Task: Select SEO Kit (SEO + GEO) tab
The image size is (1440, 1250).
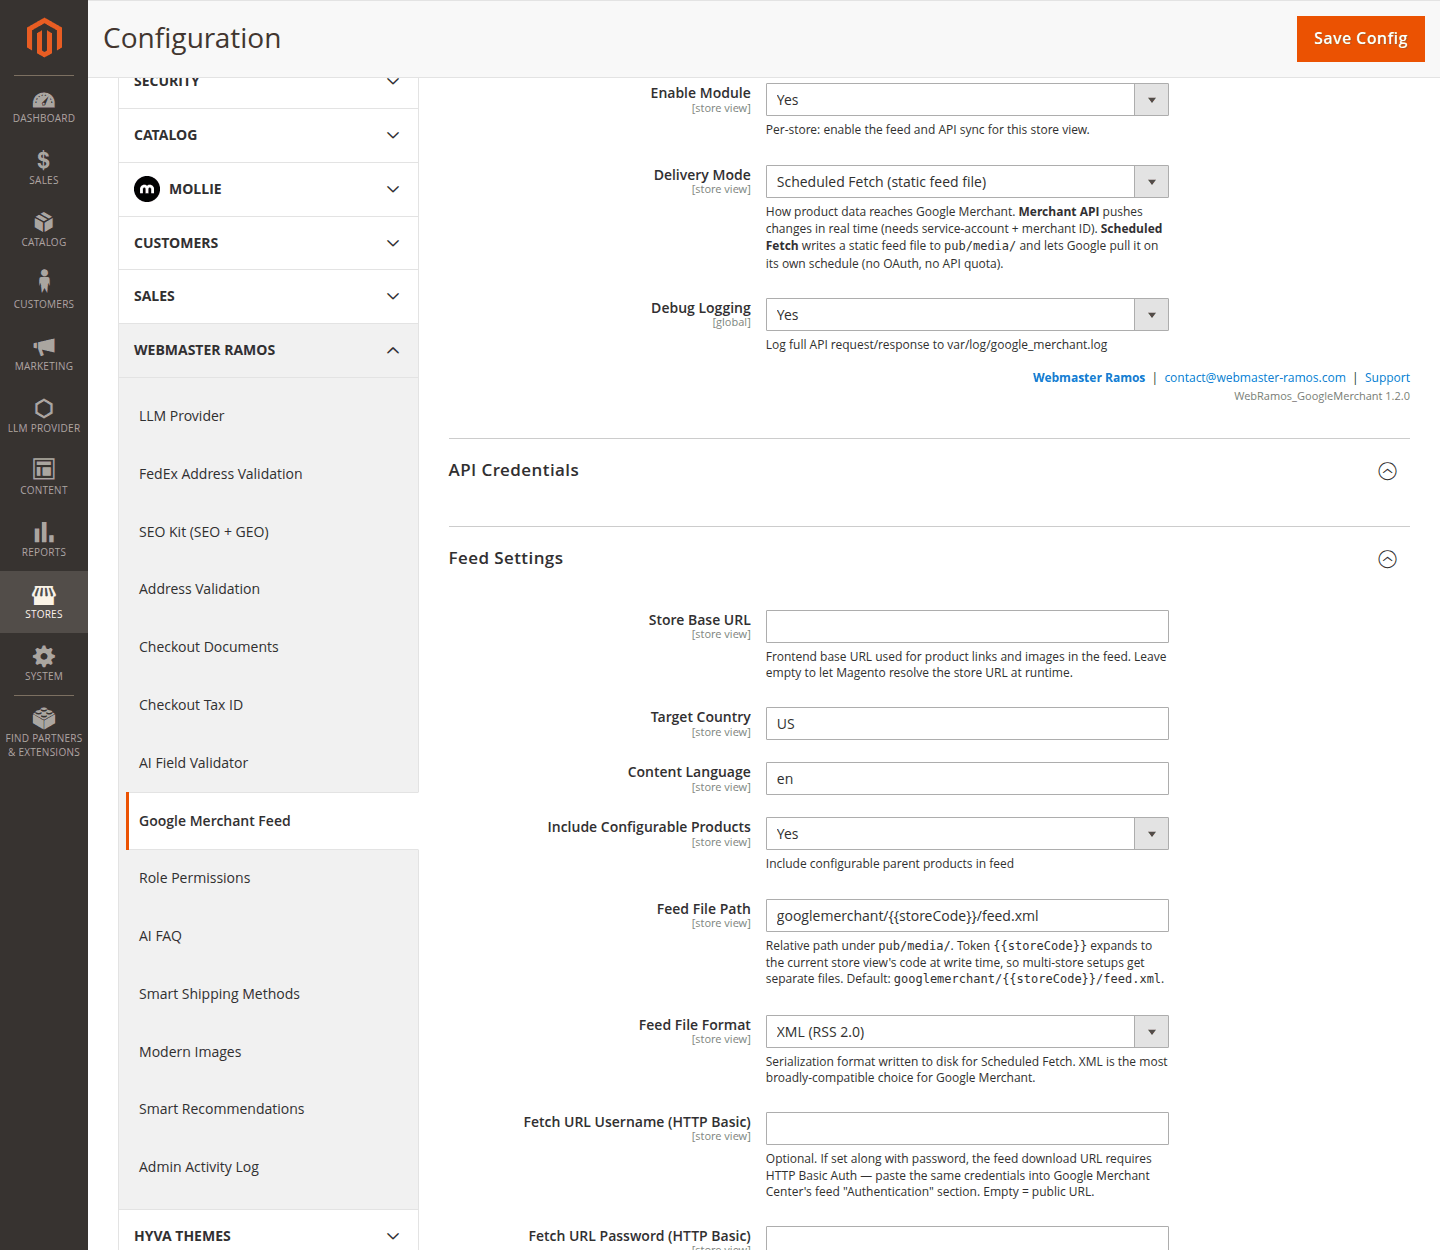Action: coord(269,532)
